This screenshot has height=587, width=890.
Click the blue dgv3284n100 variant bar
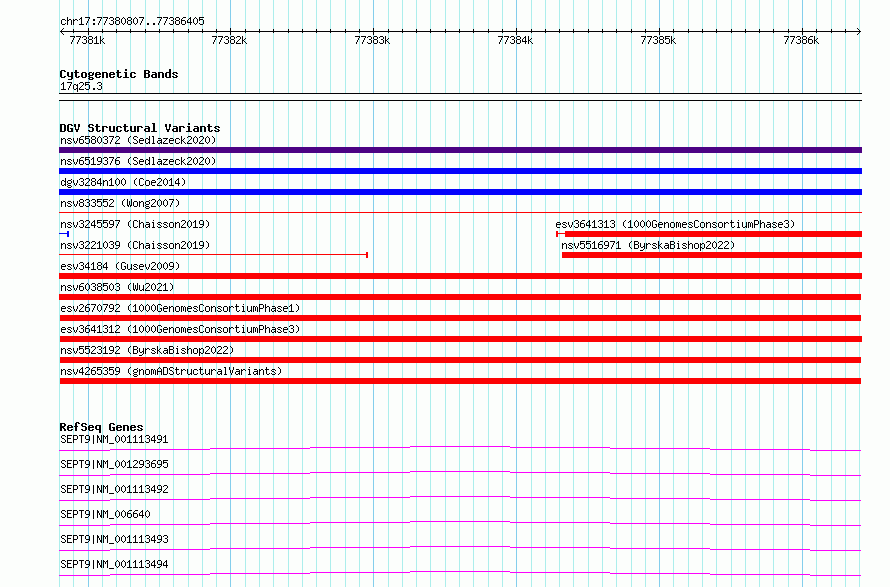(x=460, y=192)
